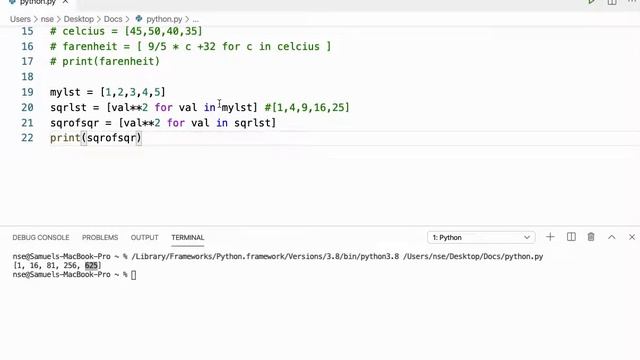Screen dimensions: 640x360
Task: Click the terminal command path line
Action: (278, 257)
